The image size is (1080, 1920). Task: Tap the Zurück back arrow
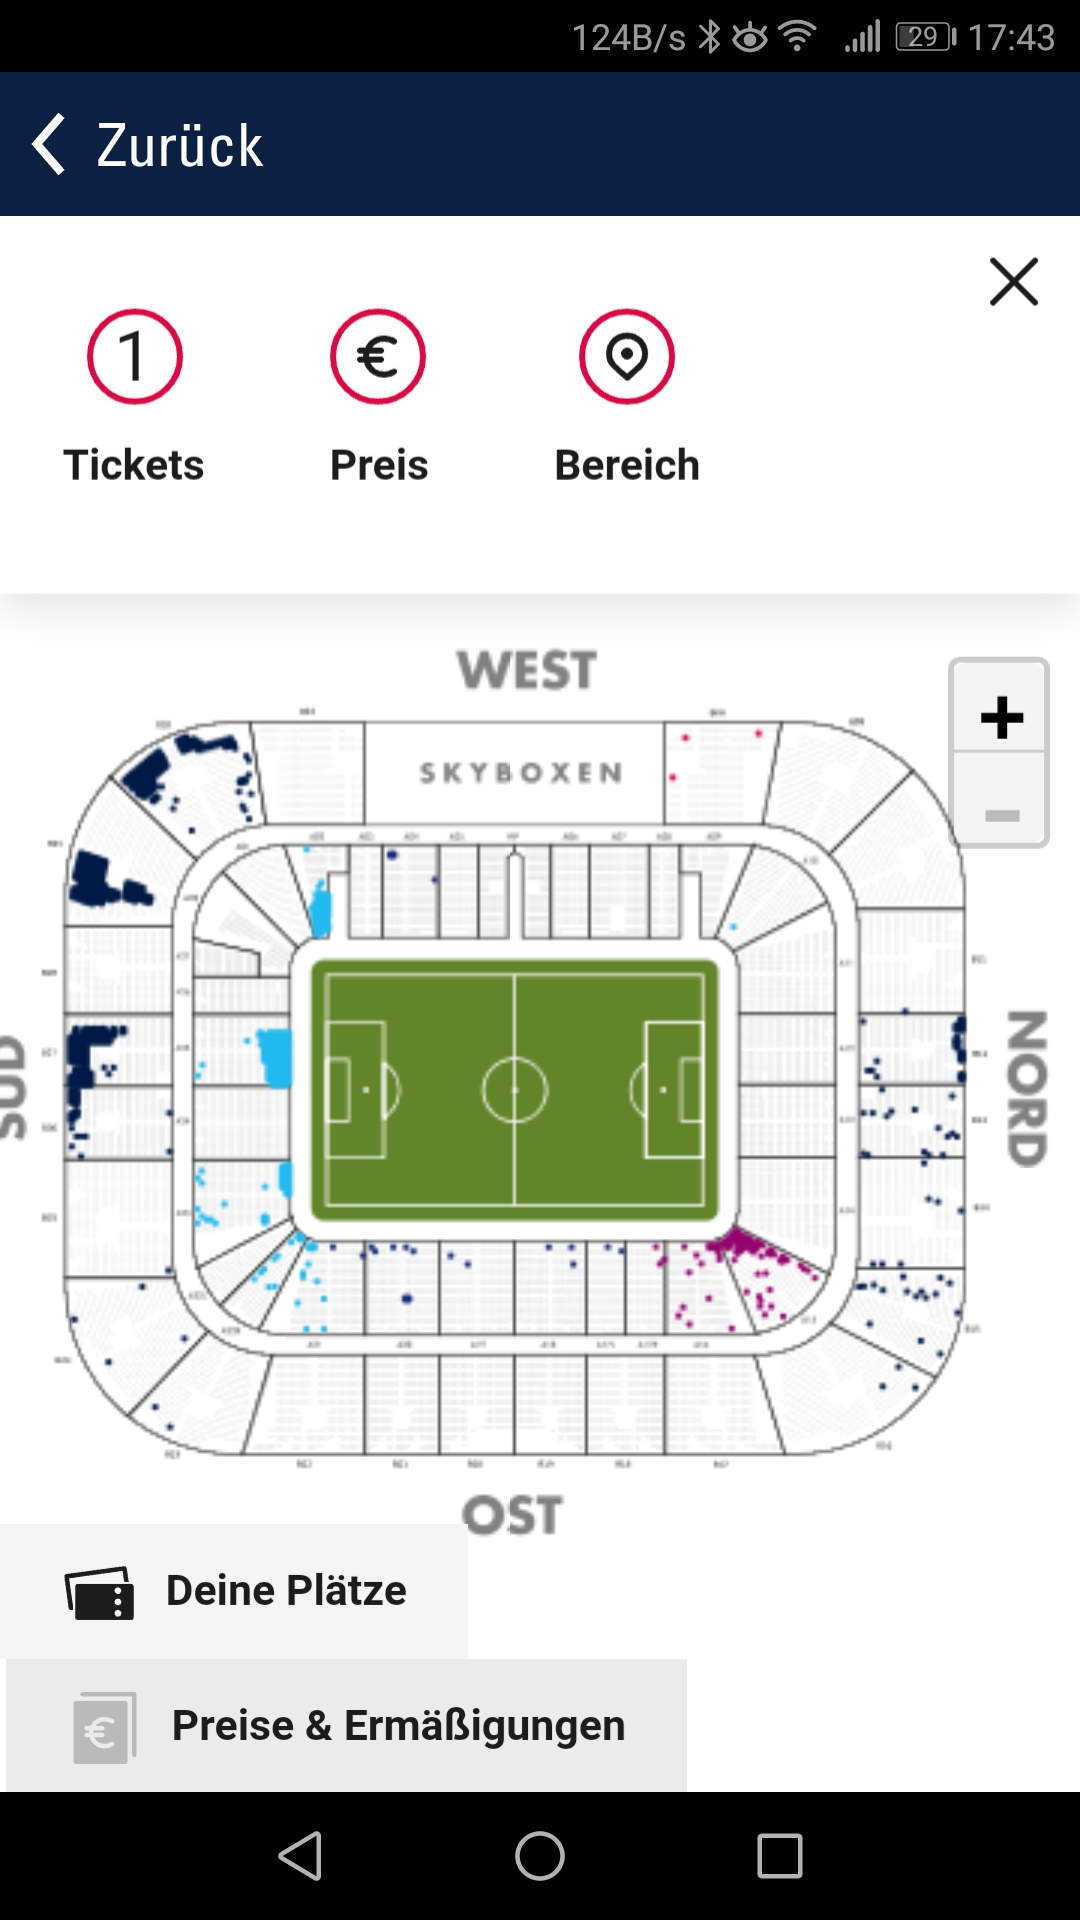(48, 144)
